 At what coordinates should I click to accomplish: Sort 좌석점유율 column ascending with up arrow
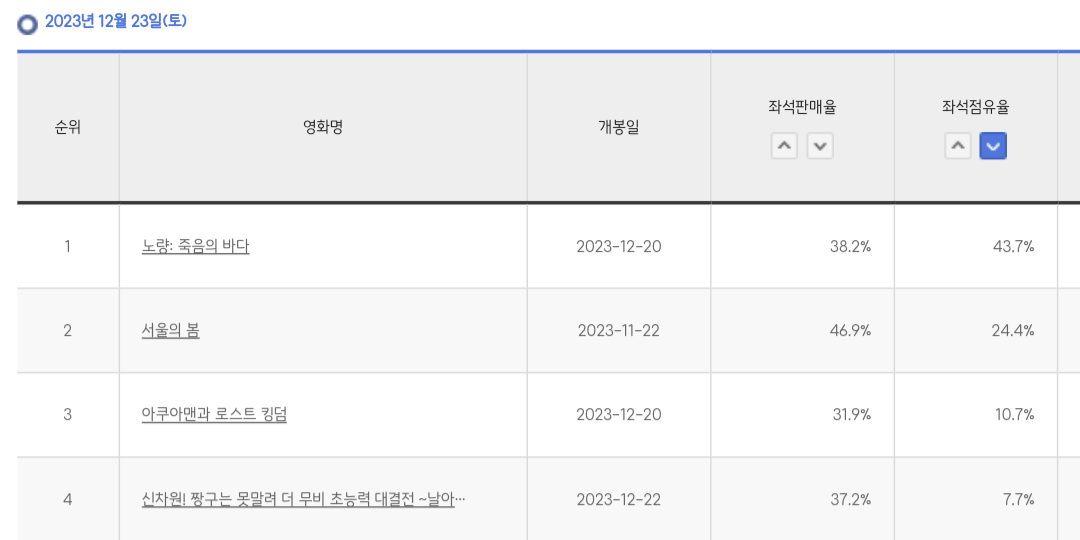(958, 147)
